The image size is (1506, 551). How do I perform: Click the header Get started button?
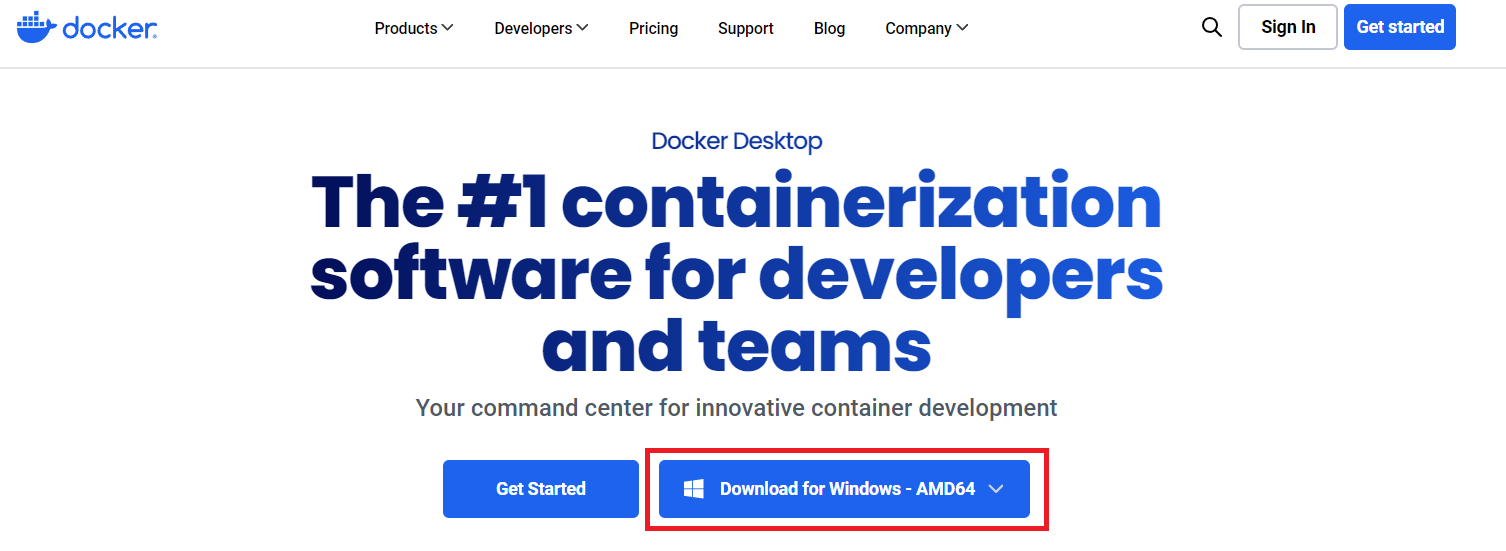tap(1400, 27)
